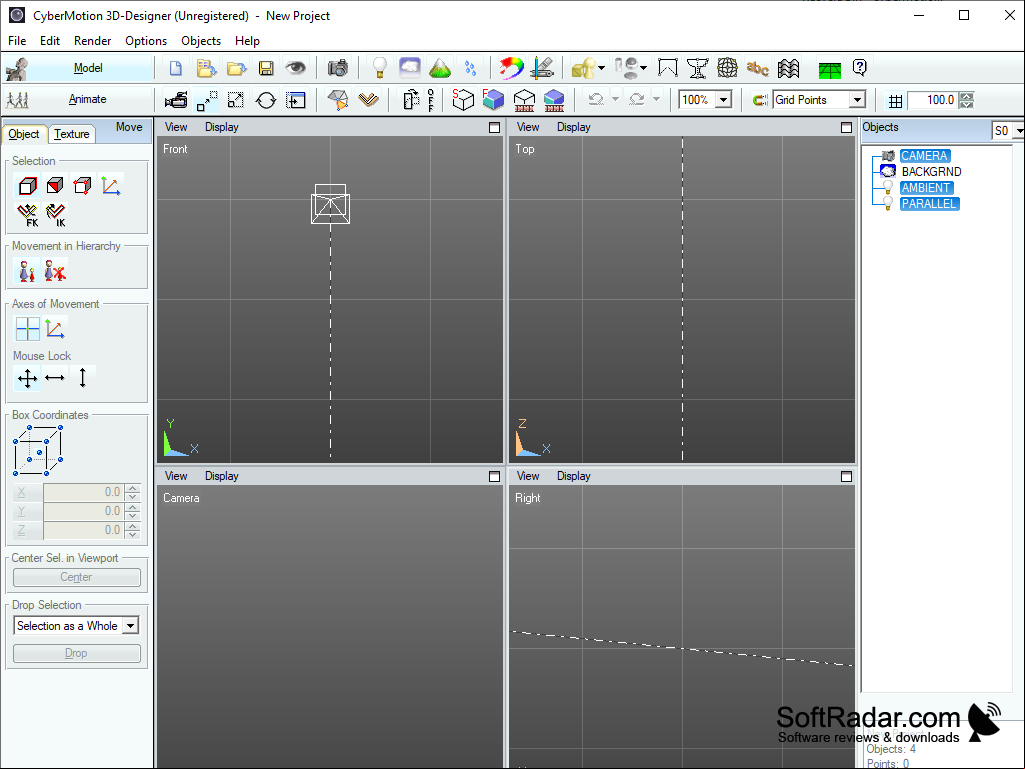Click the pencil and ruler drawing tools icon

click(543, 68)
